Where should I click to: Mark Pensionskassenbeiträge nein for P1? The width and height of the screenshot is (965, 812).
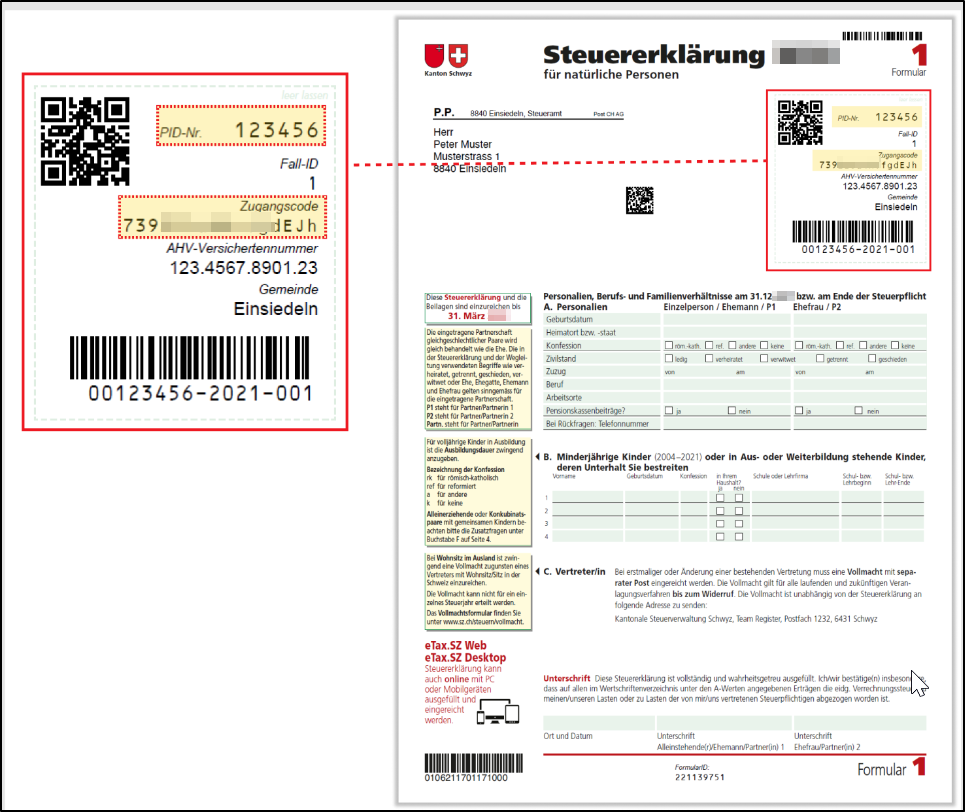(x=732, y=410)
